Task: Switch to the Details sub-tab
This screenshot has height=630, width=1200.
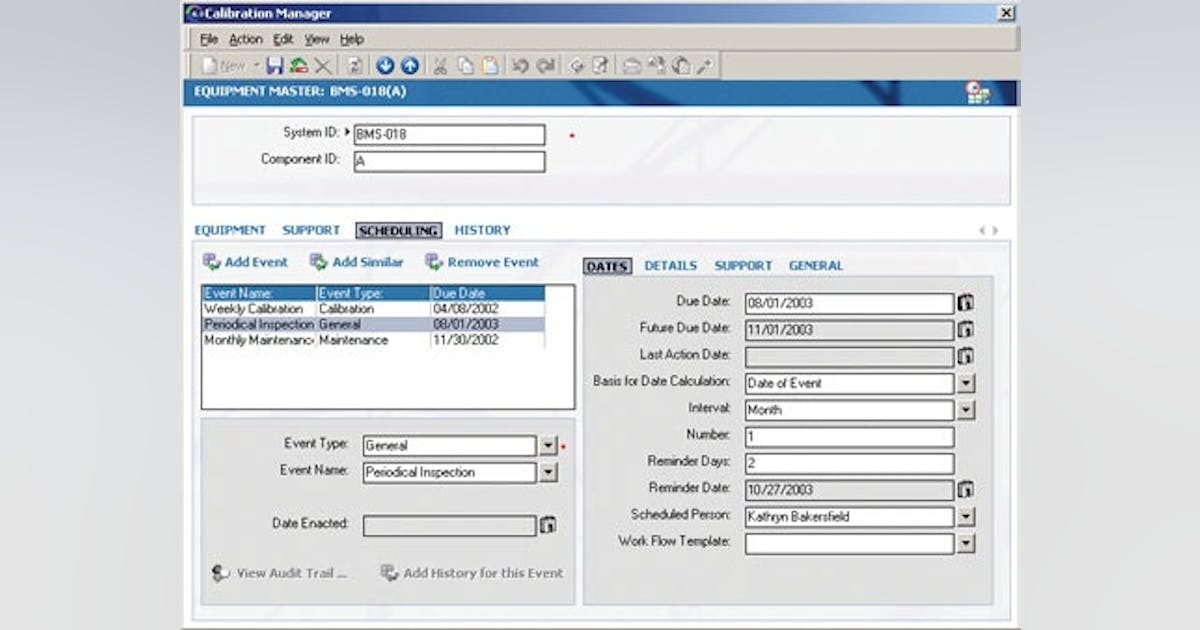Action: (670, 266)
